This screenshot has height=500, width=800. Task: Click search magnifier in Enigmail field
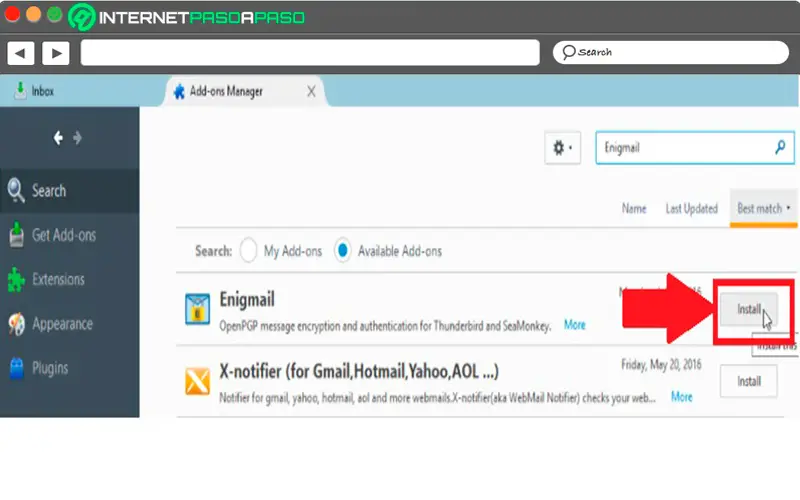click(x=780, y=147)
